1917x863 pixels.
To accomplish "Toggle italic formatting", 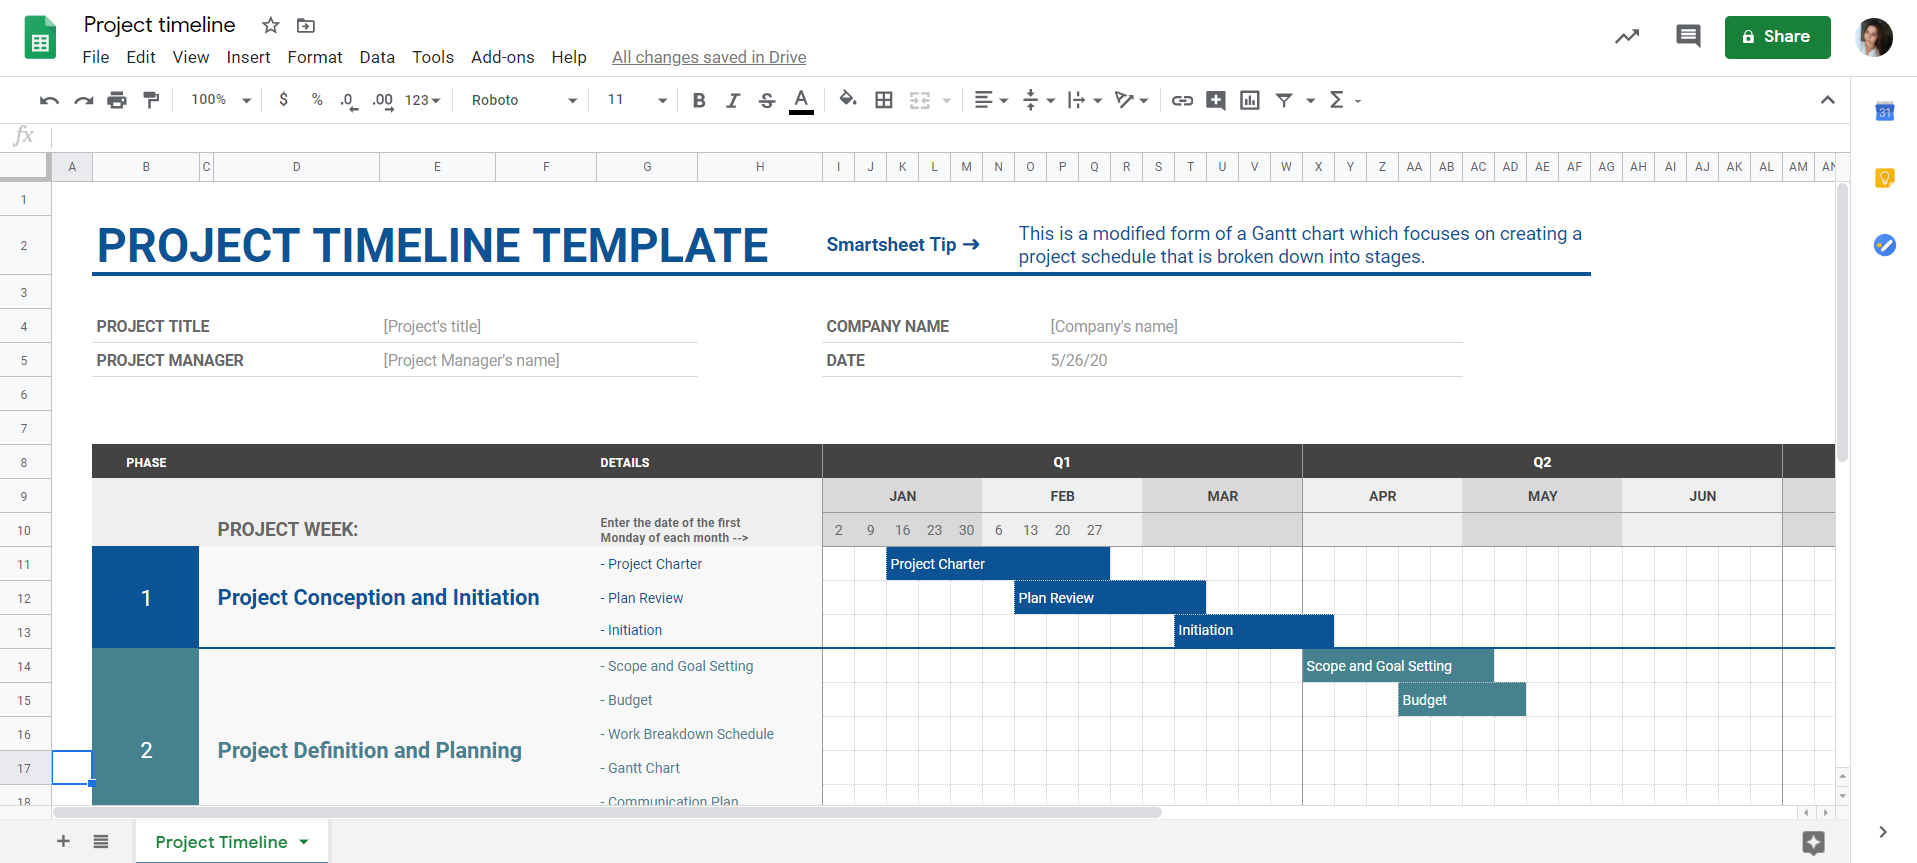I will [x=733, y=100].
